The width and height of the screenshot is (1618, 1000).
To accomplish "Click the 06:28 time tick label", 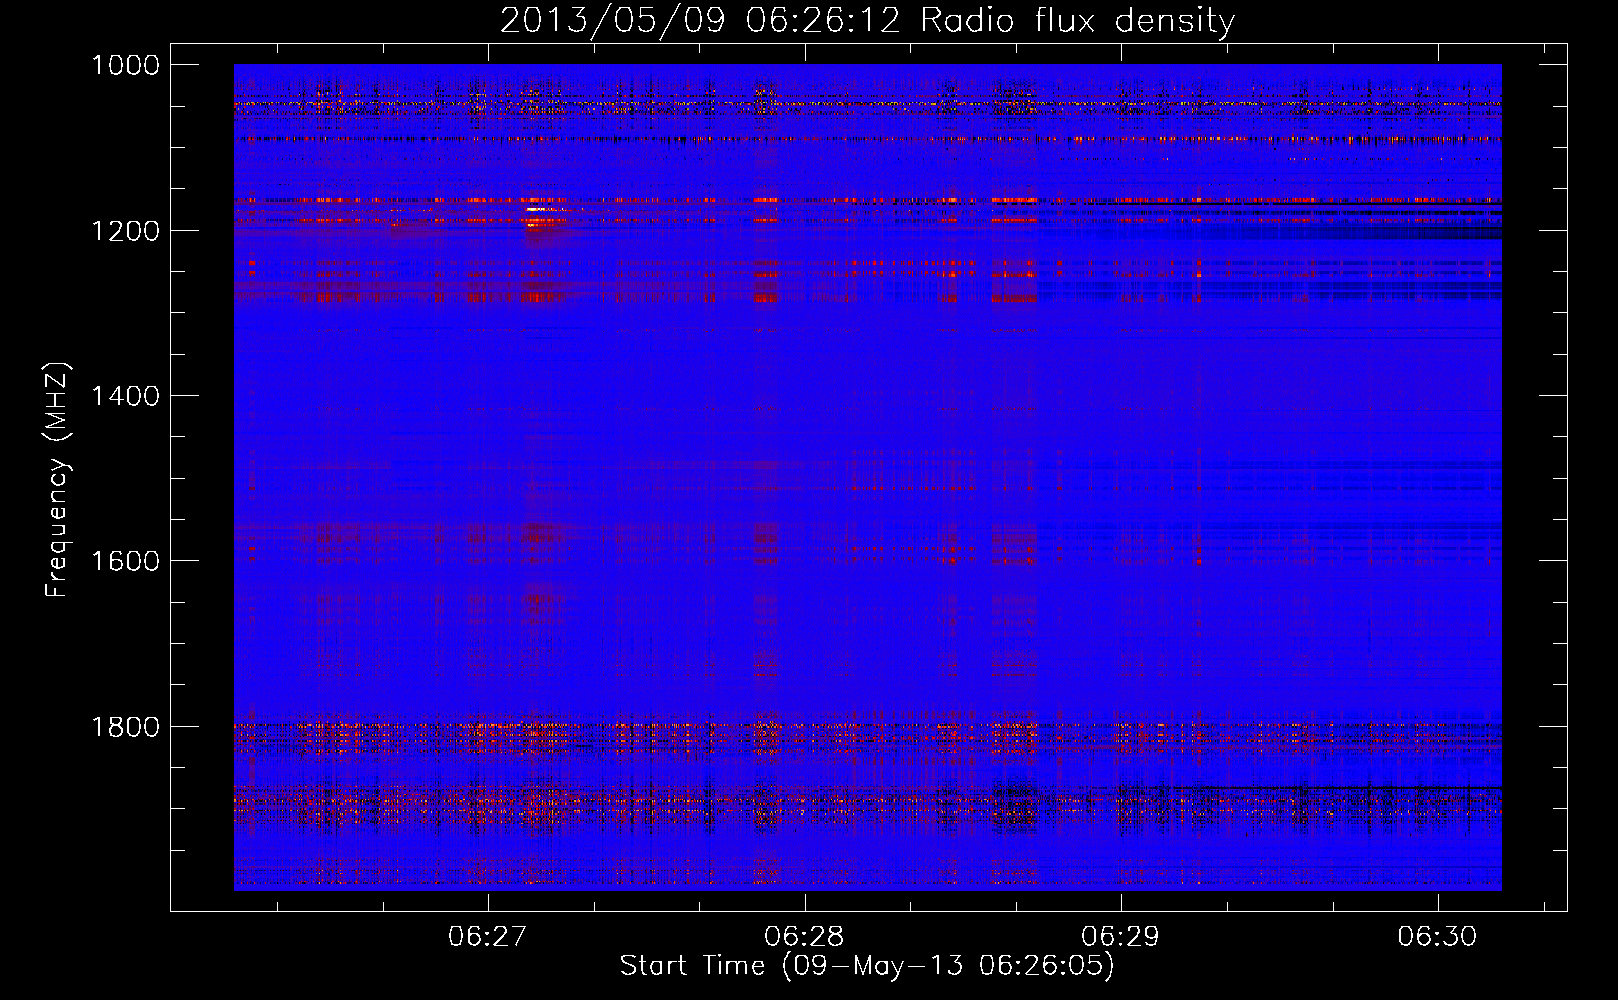I will [x=804, y=936].
